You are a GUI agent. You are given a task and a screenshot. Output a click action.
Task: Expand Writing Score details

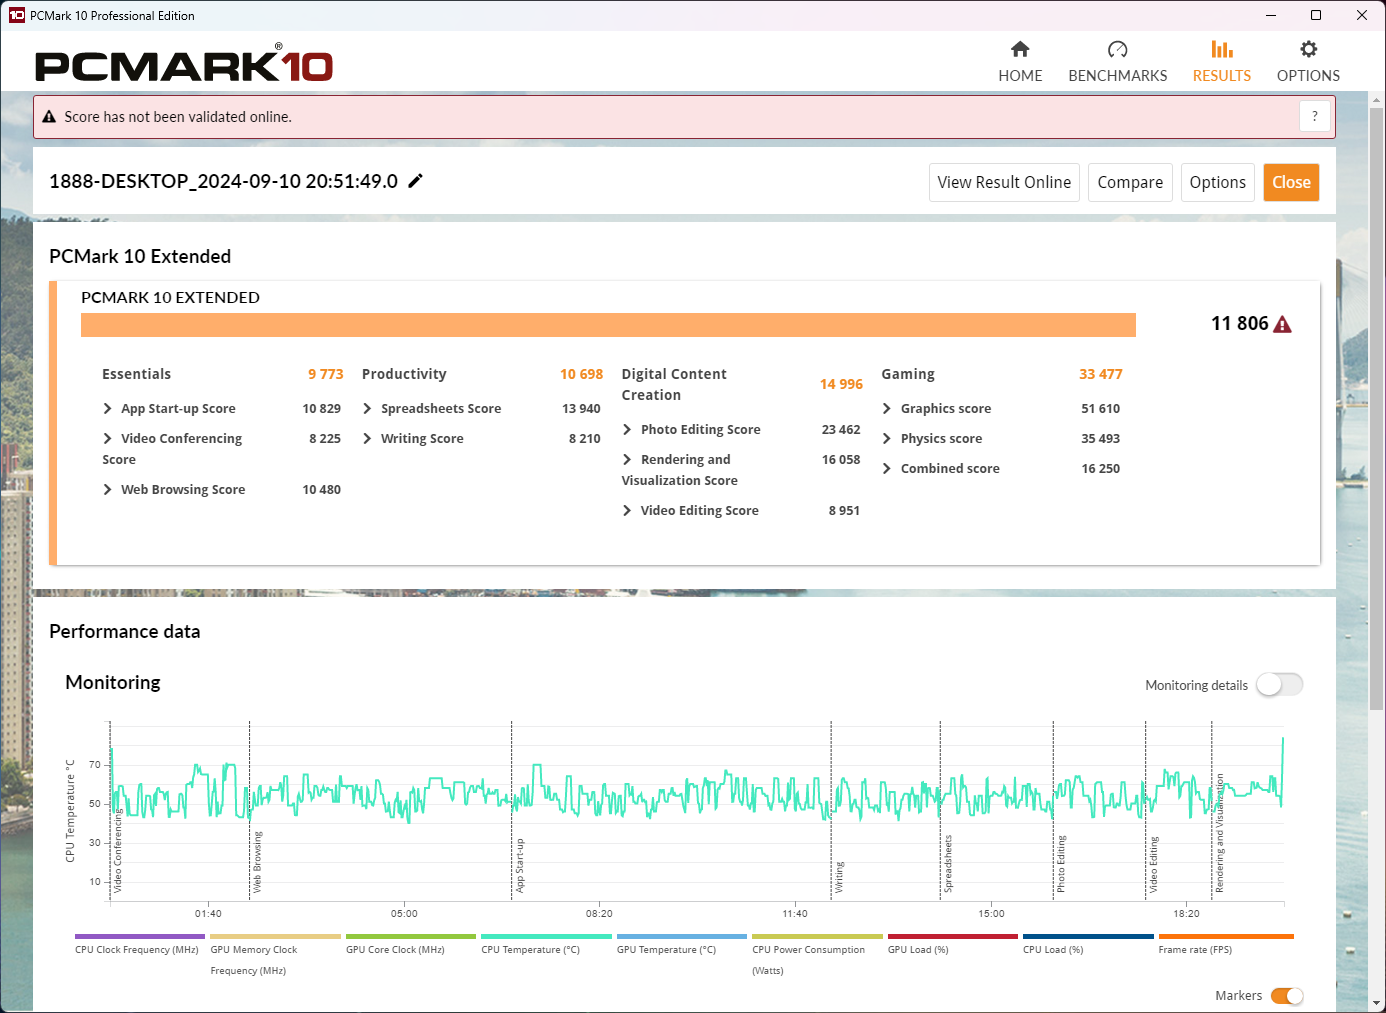tap(368, 438)
